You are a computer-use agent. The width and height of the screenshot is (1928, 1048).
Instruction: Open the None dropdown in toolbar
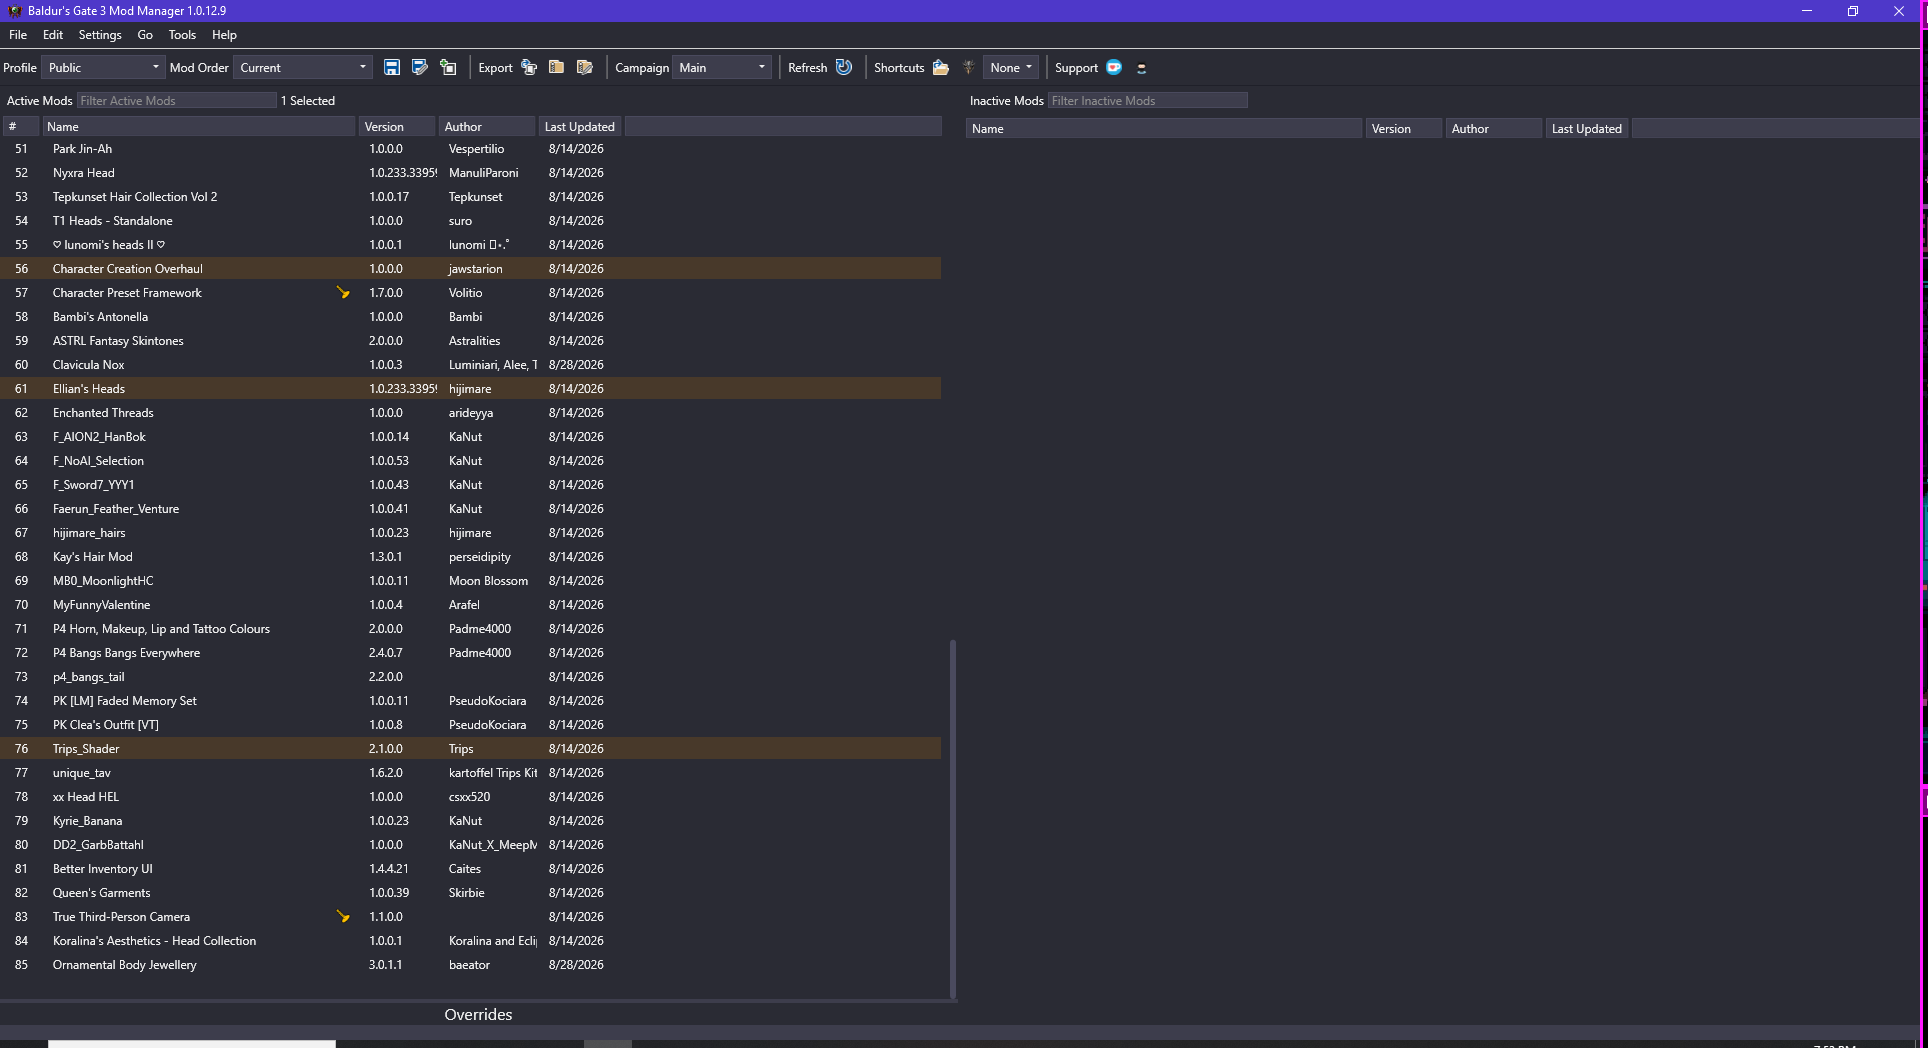click(1011, 67)
